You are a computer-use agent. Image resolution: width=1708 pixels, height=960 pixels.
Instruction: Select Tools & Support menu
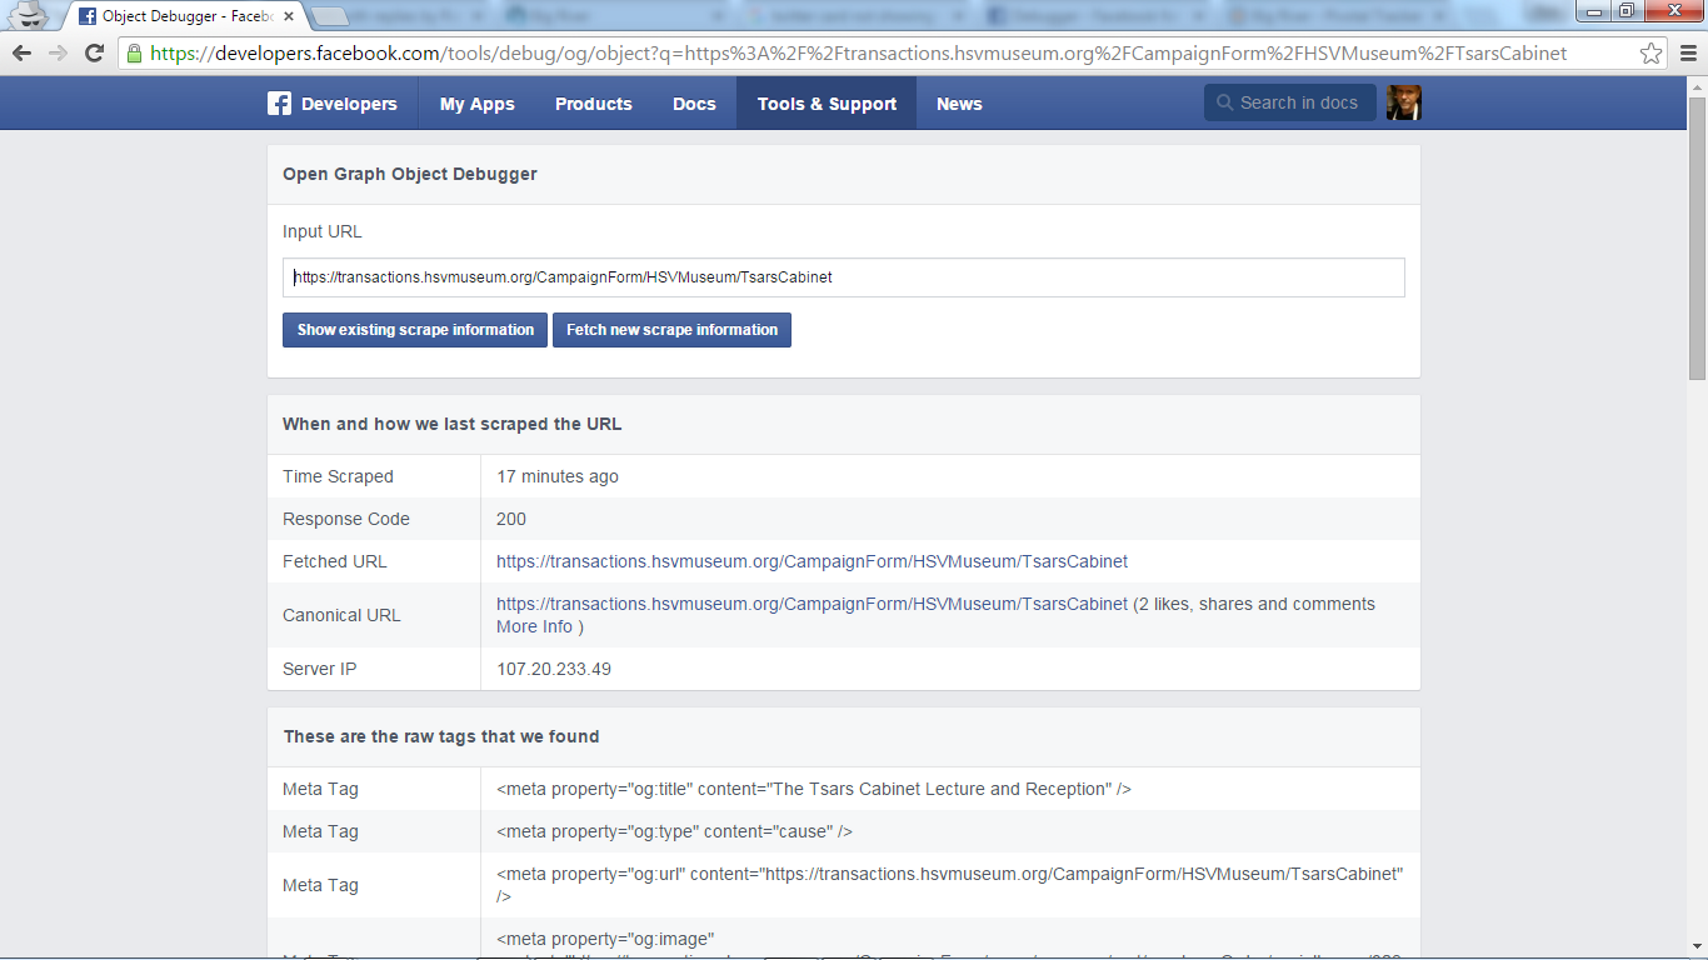pyautogui.click(x=827, y=104)
